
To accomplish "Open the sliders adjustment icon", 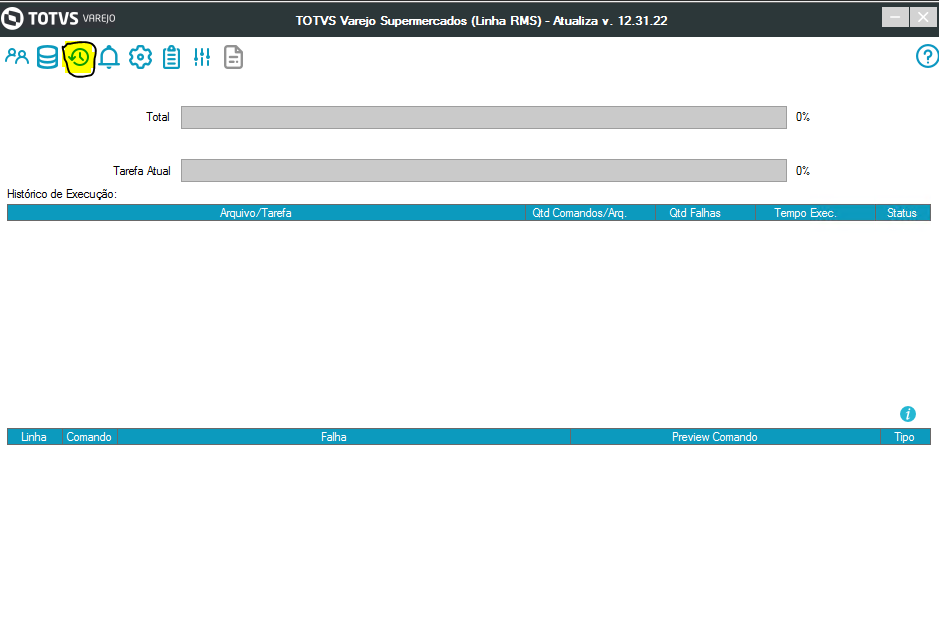I will tap(202, 58).
